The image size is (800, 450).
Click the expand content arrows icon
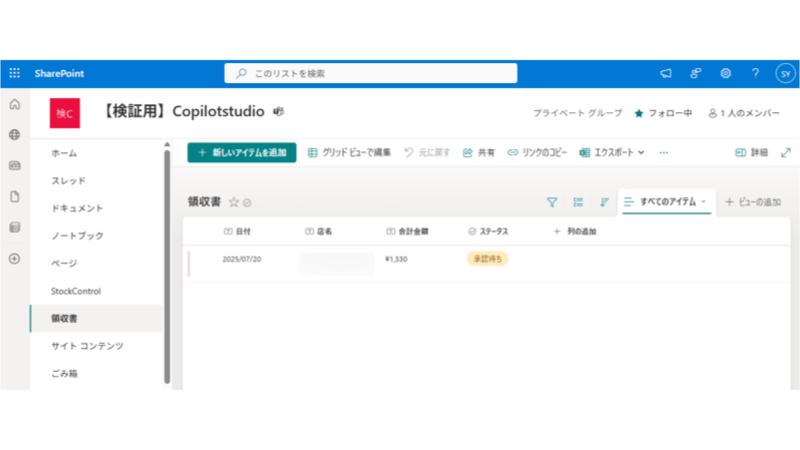pos(786,153)
